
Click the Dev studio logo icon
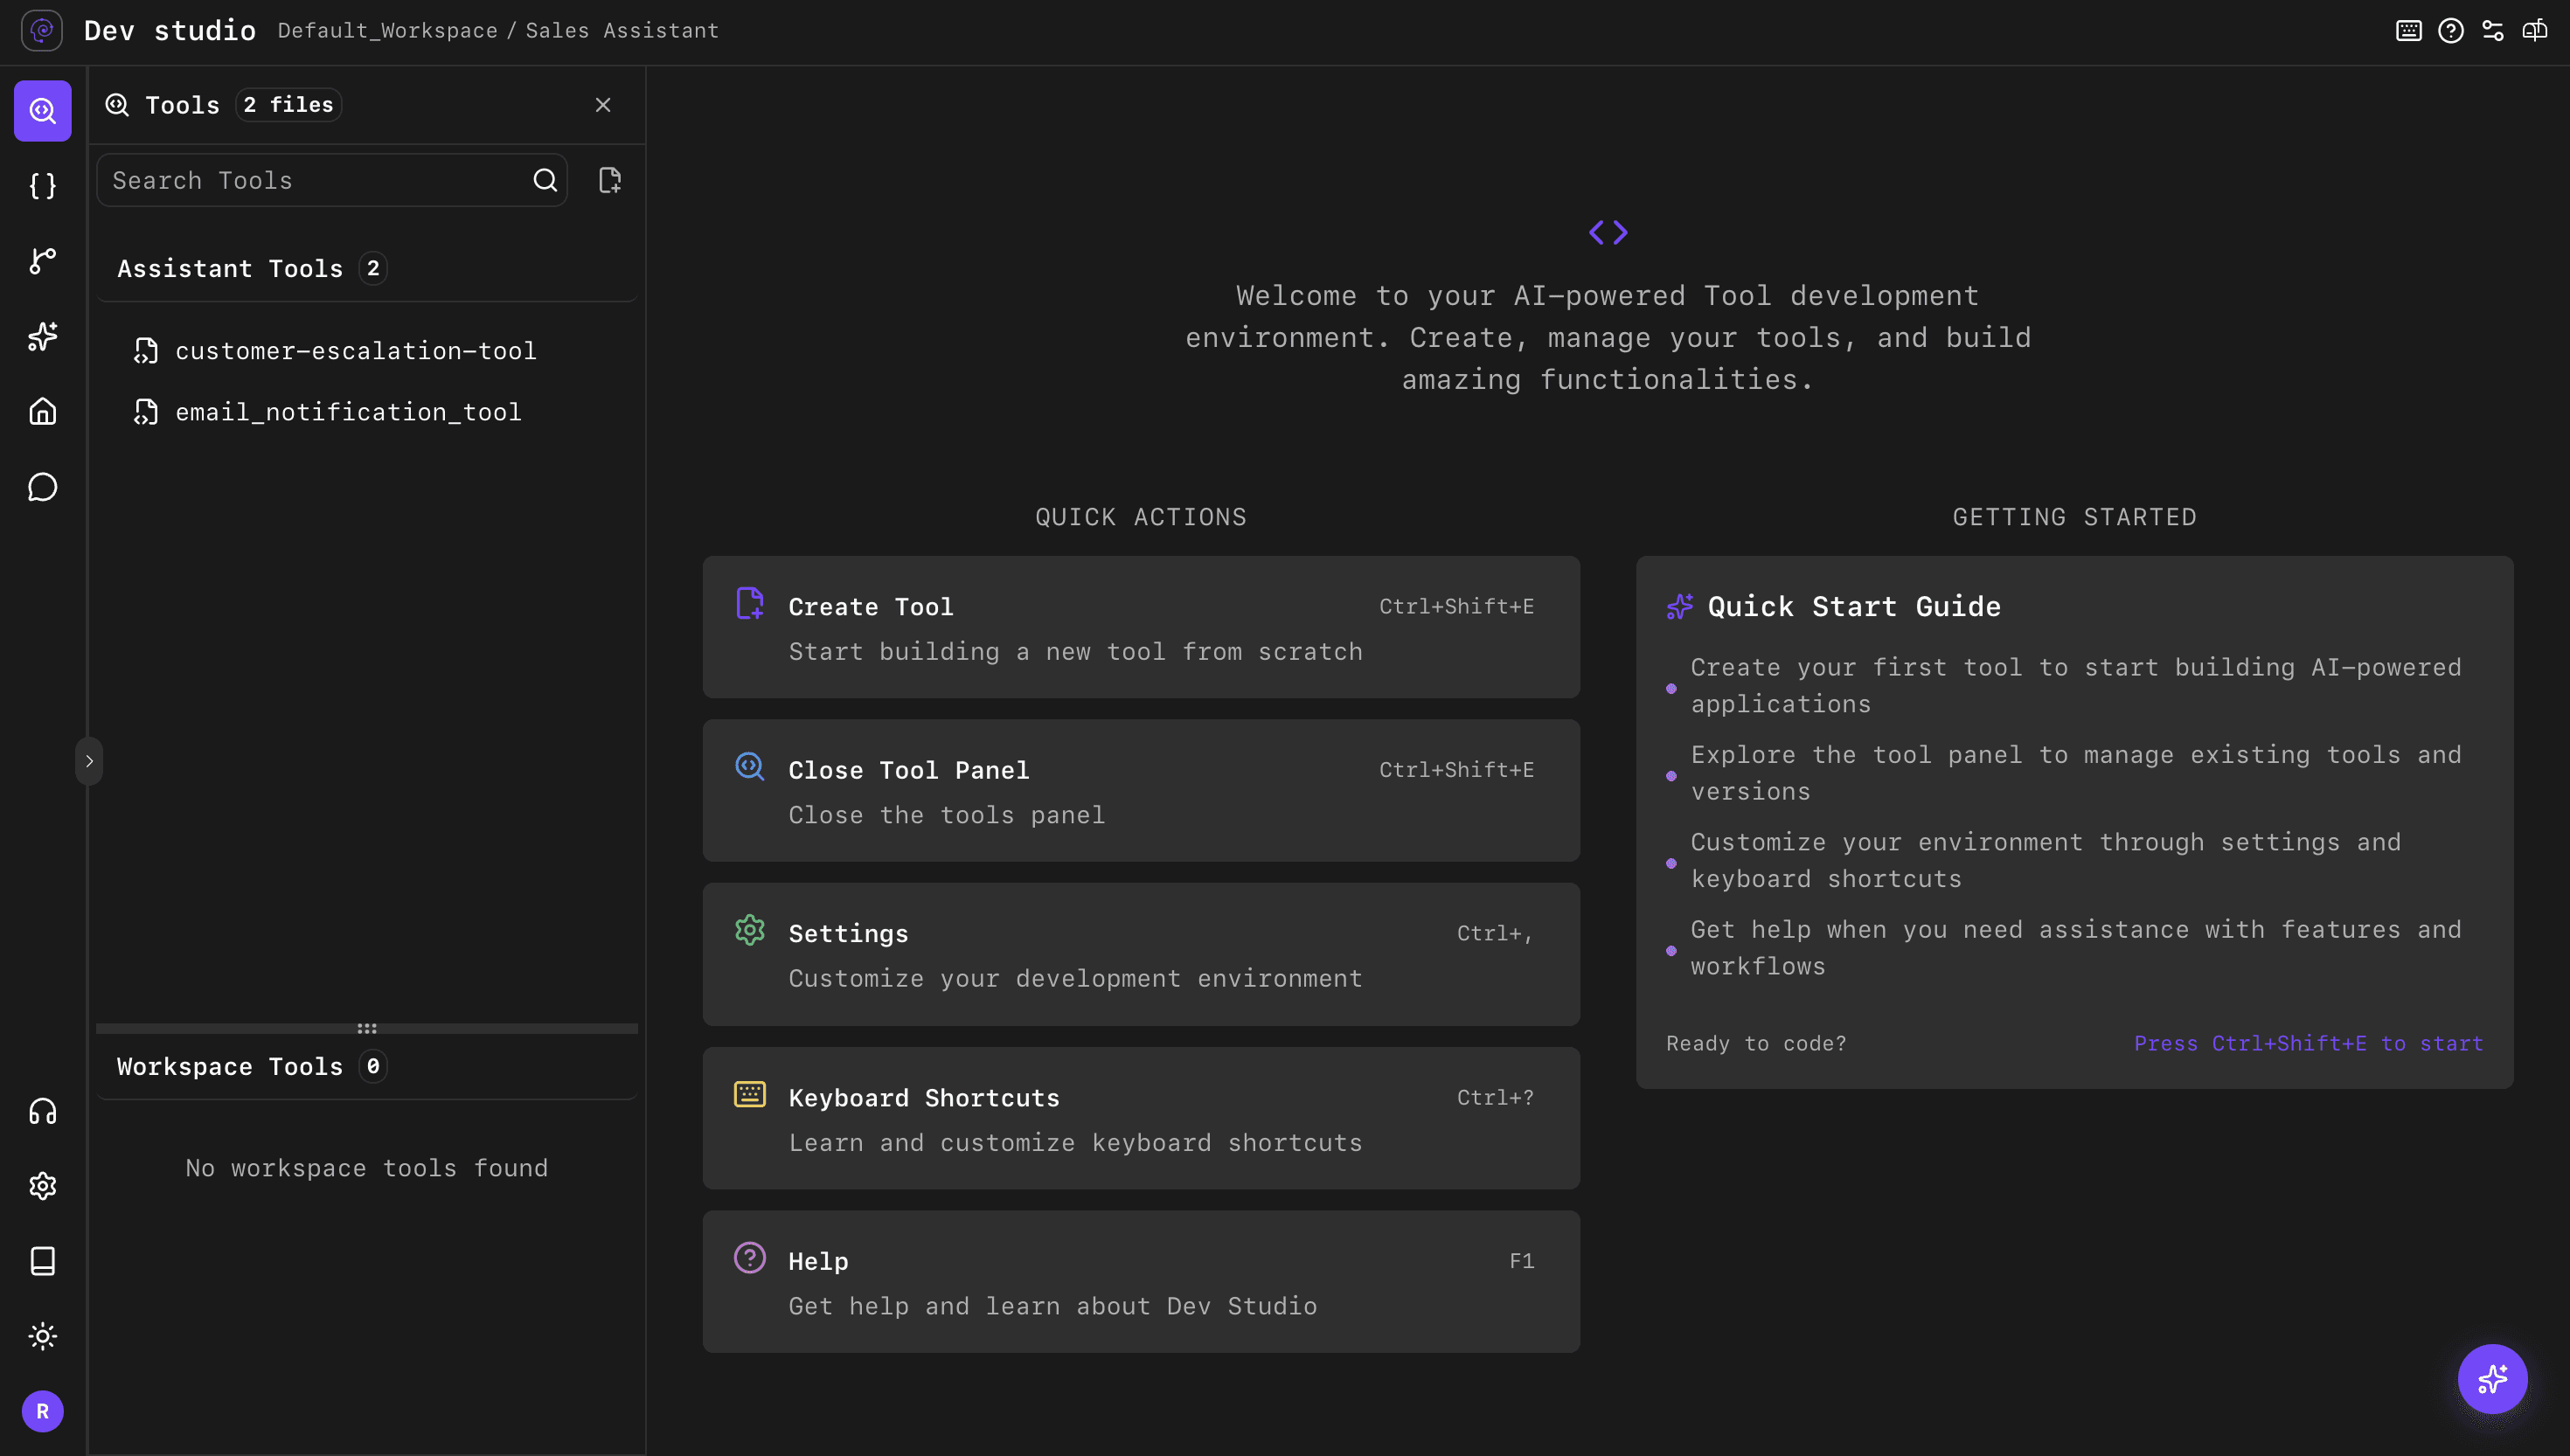[x=42, y=30]
